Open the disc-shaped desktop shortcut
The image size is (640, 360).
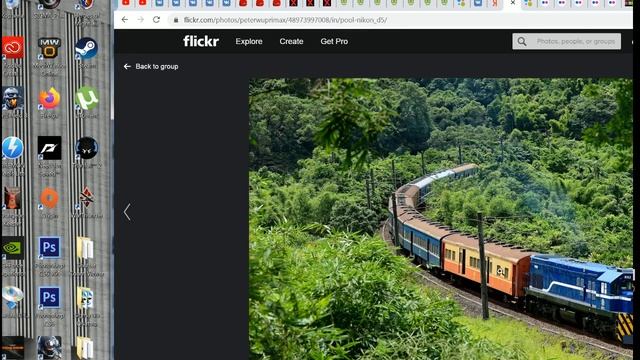pyautogui.click(x=13, y=298)
